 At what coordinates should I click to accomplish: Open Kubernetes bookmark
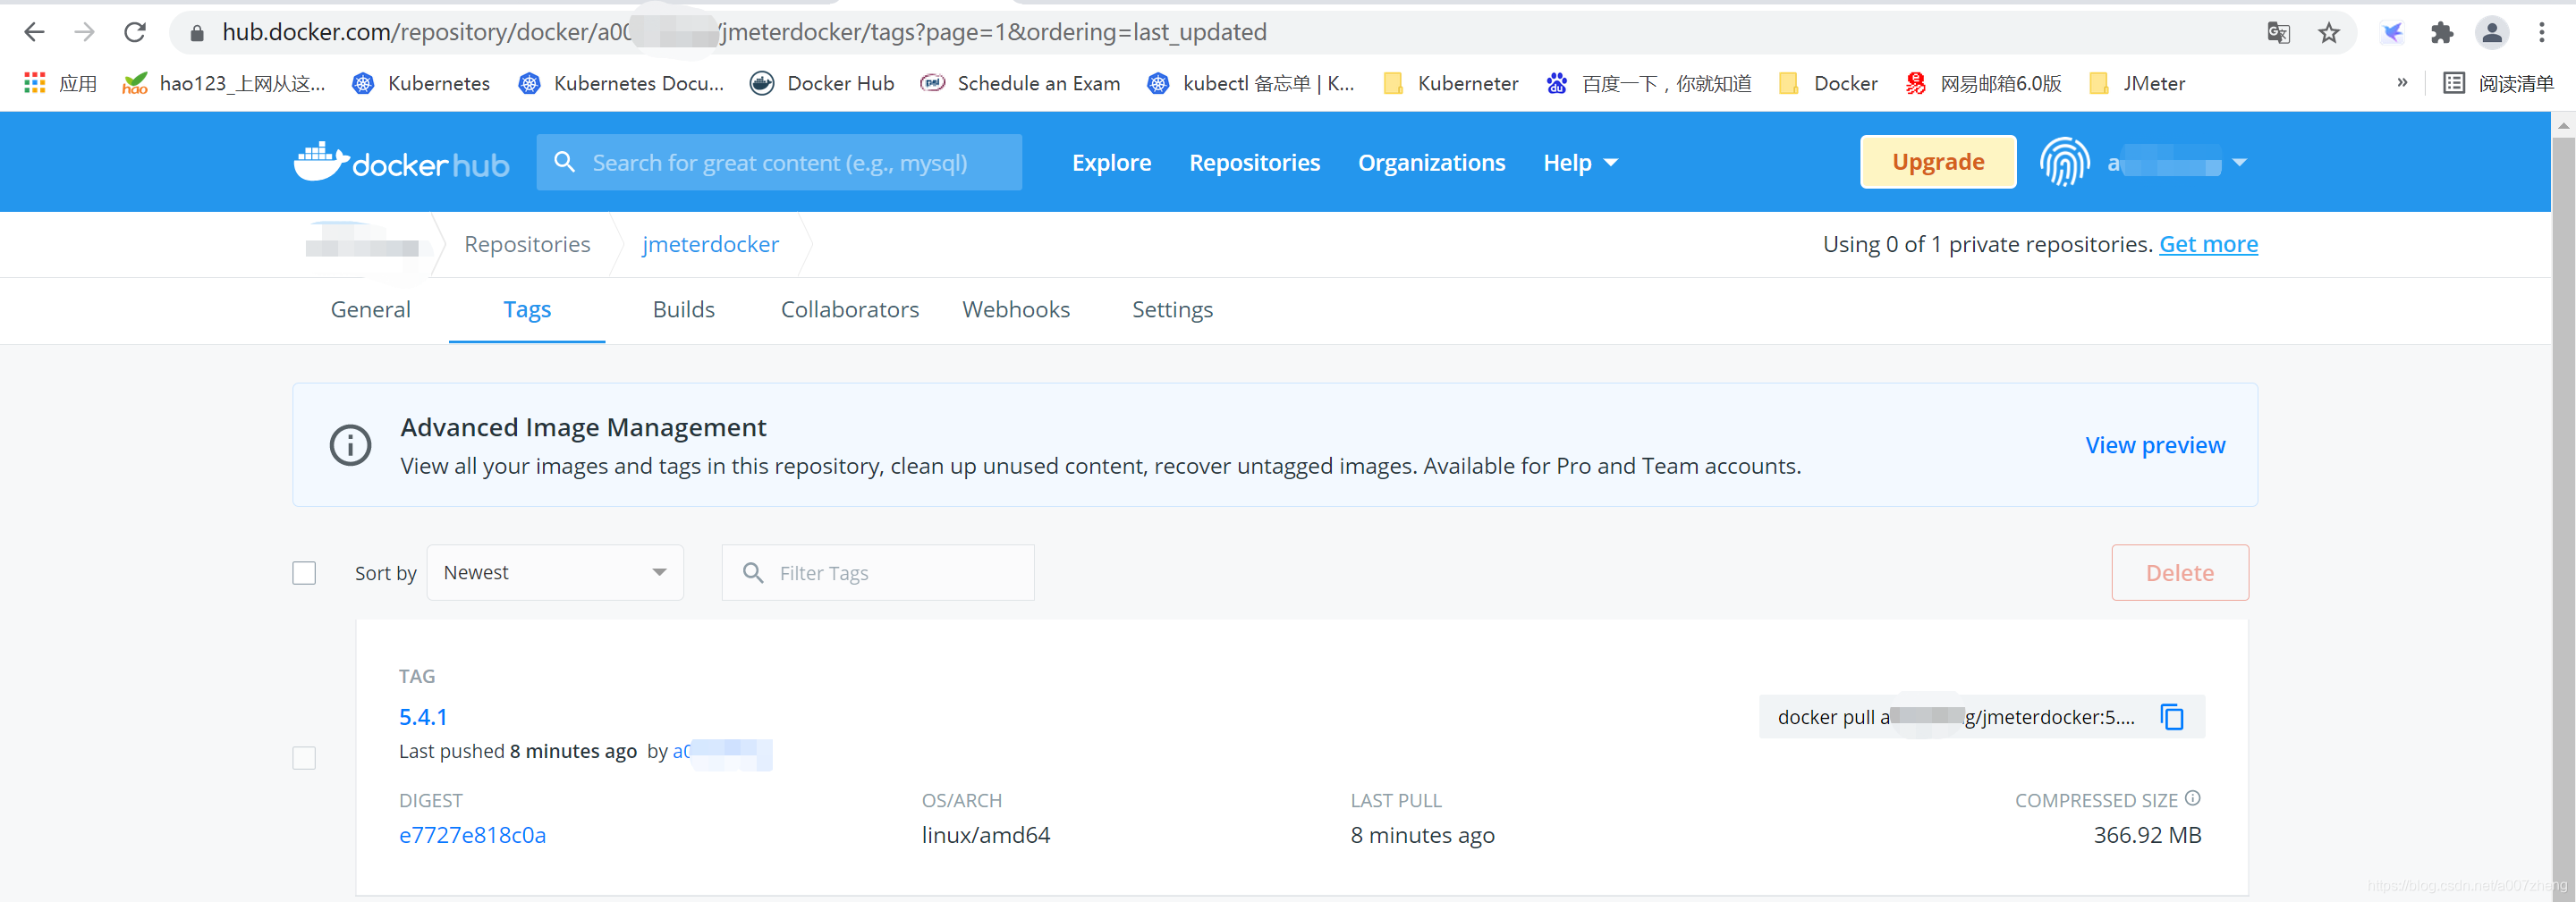coord(421,83)
